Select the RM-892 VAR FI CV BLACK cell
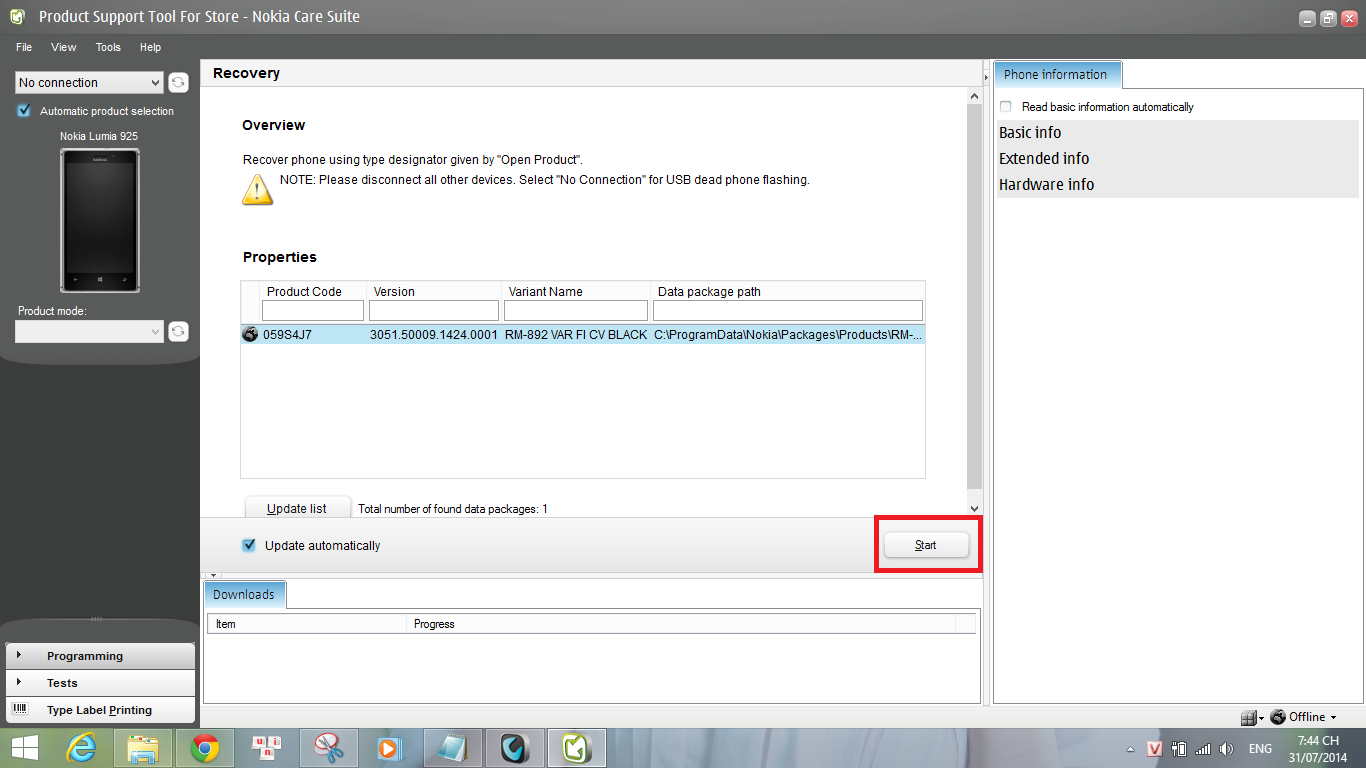This screenshot has width=1366, height=768. tap(576, 335)
